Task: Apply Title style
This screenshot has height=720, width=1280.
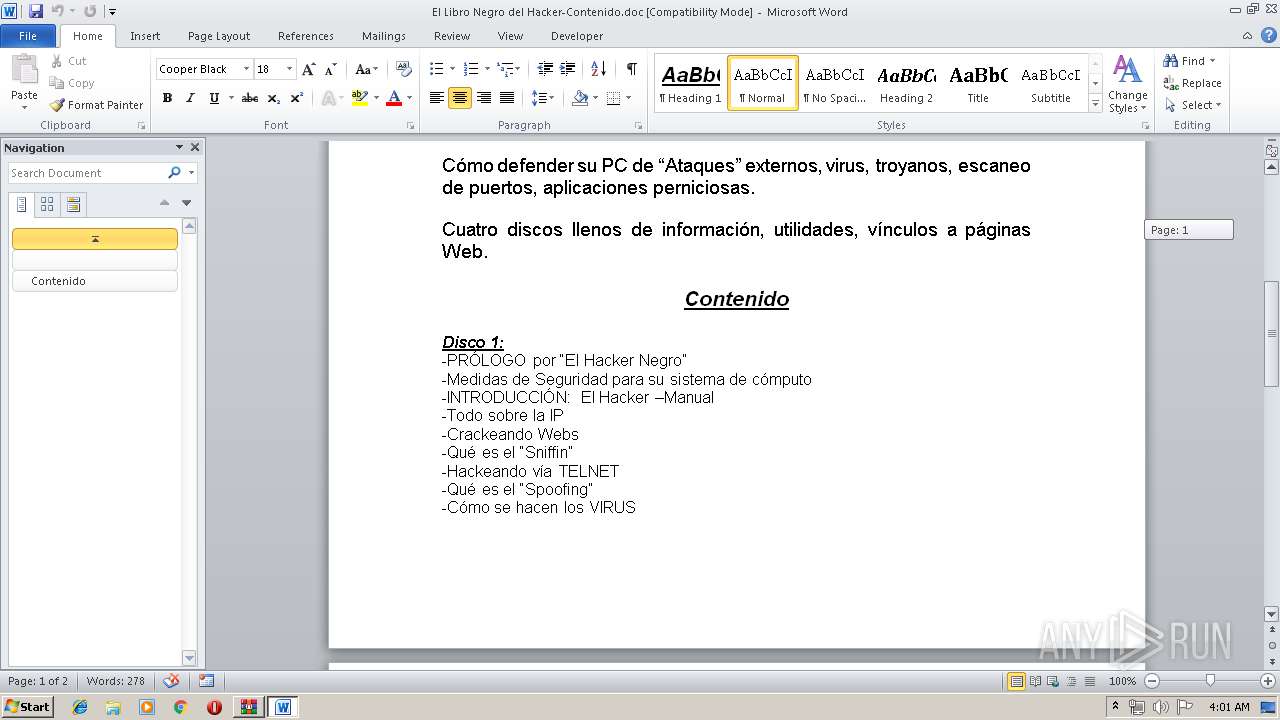Action: (978, 83)
